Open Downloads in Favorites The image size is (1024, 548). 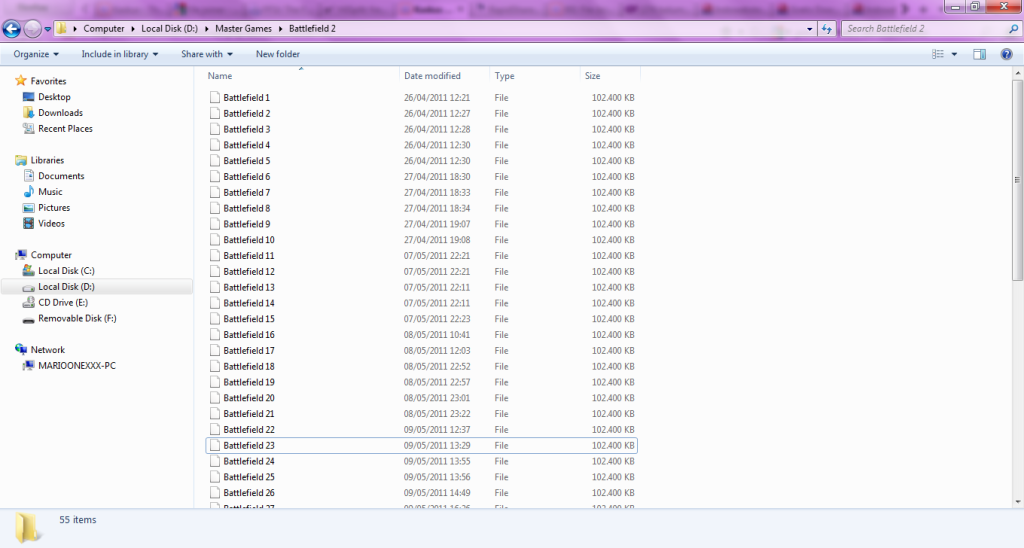click(60, 113)
